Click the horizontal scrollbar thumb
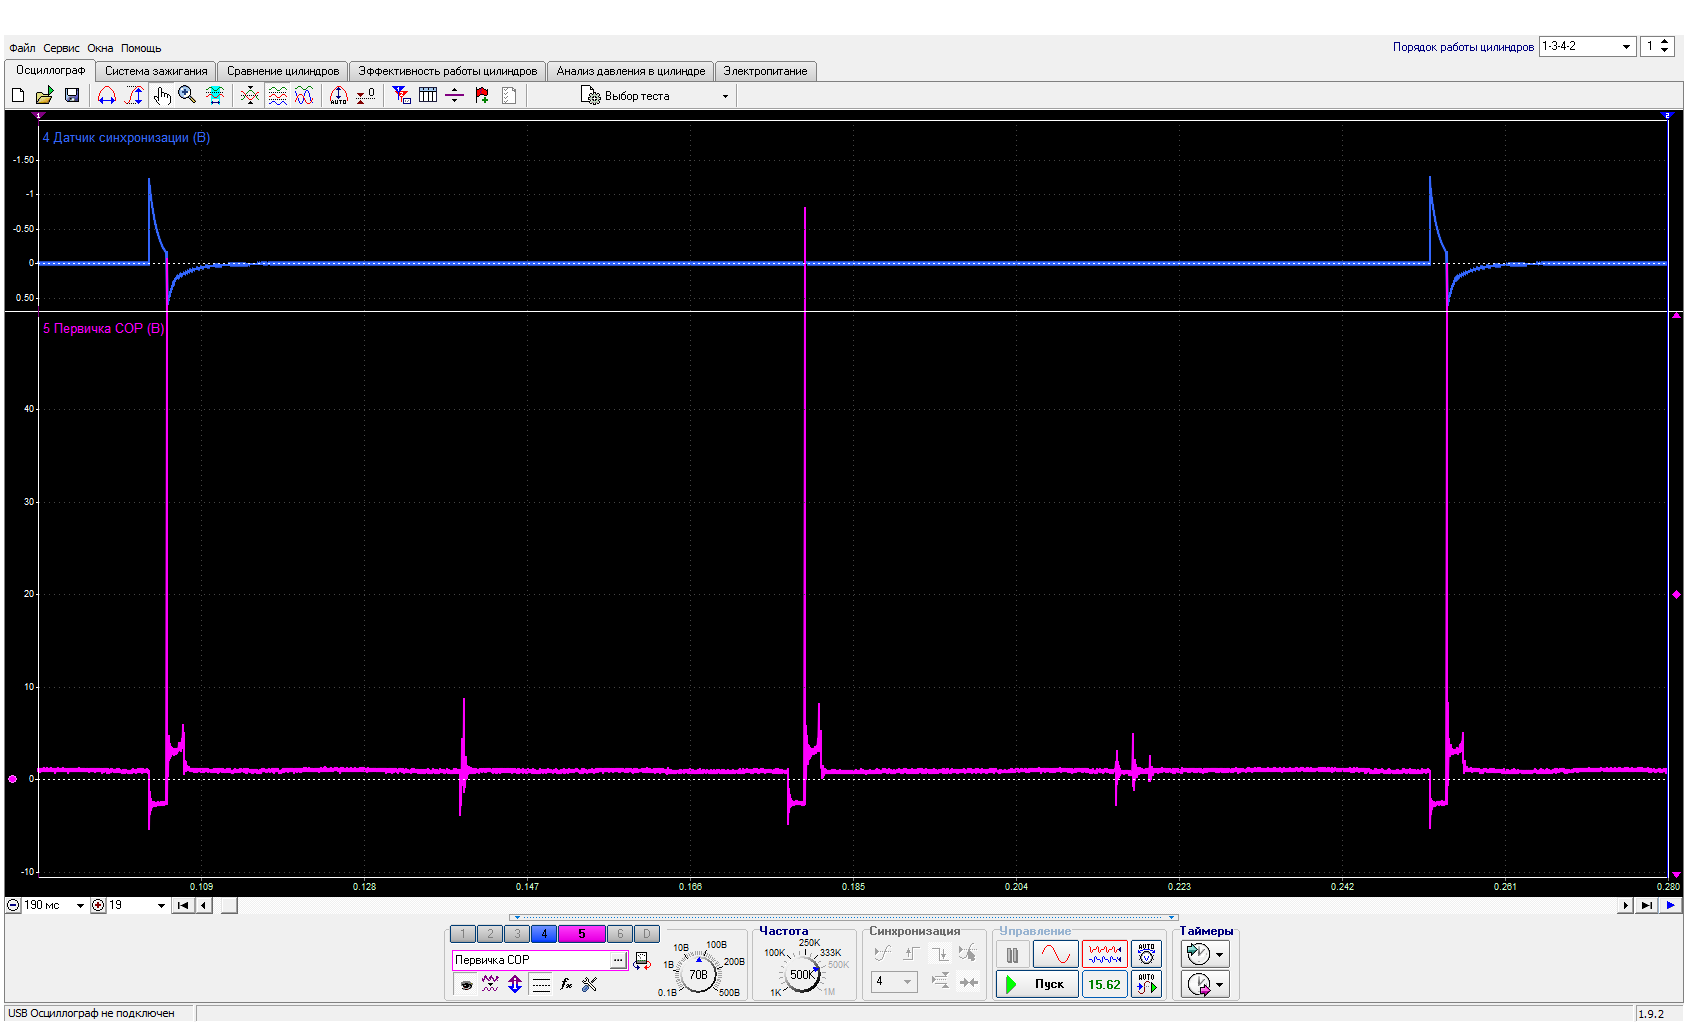 229,906
